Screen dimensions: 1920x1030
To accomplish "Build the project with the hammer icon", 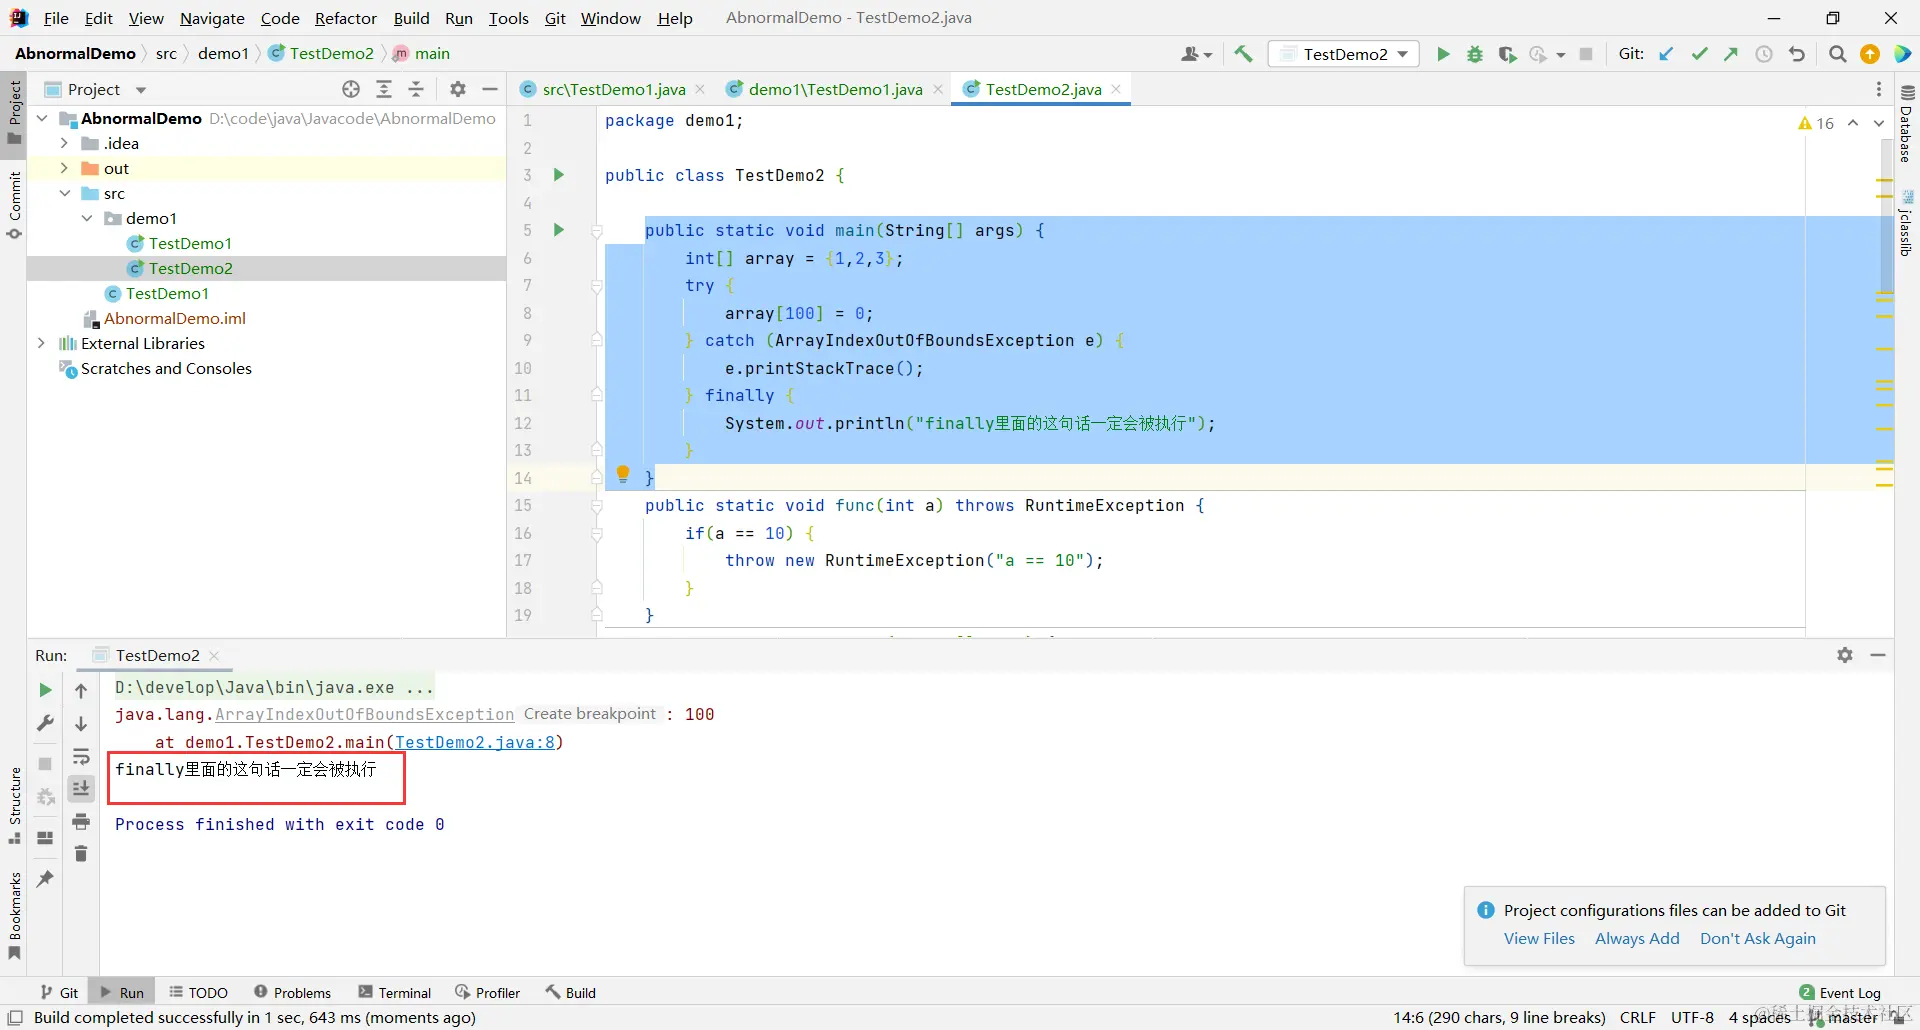I will pyautogui.click(x=1243, y=54).
